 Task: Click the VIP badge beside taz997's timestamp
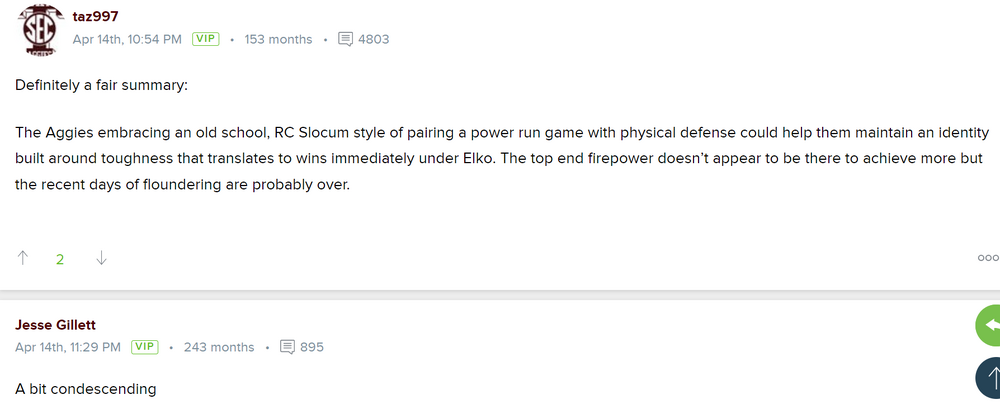206,39
